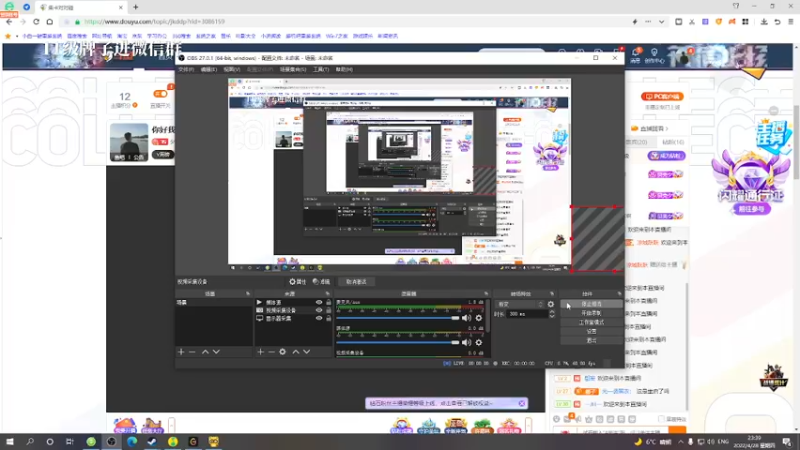Enable Studio Mode in Controls
The width and height of the screenshot is (800, 450).
click(x=591, y=322)
